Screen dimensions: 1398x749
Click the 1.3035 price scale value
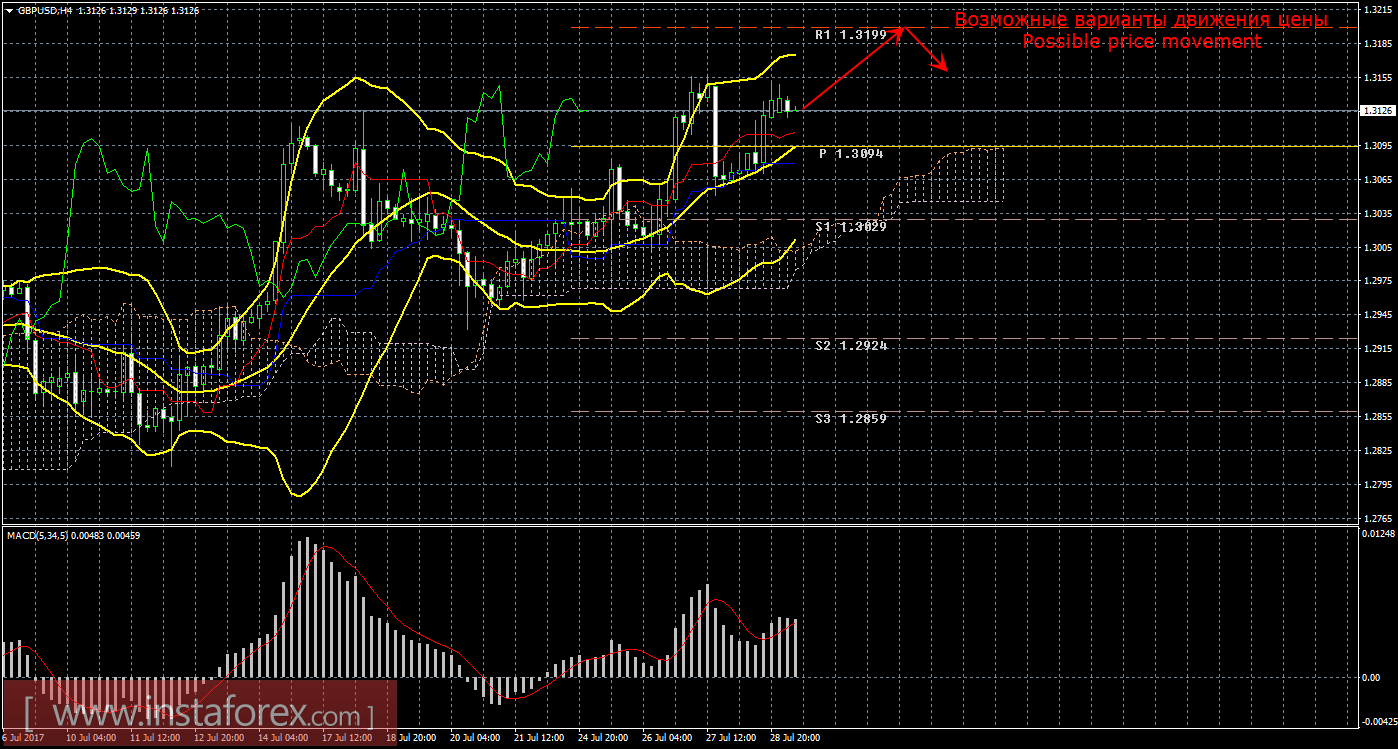tap(1378, 213)
